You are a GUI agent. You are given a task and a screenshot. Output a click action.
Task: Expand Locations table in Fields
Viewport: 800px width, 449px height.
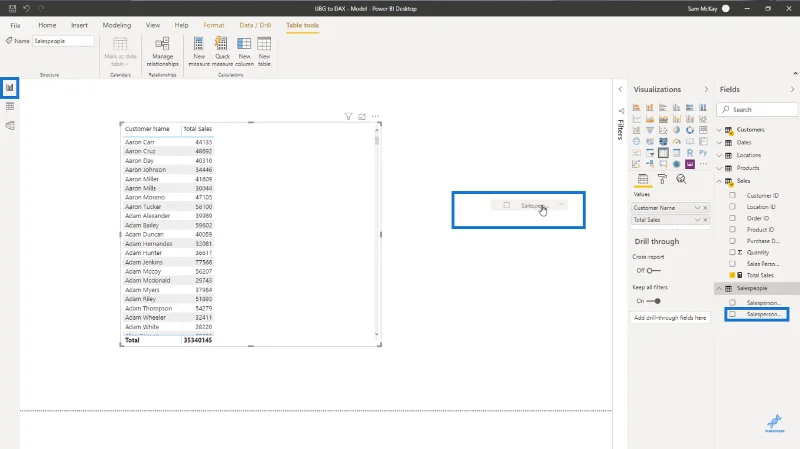719,155
